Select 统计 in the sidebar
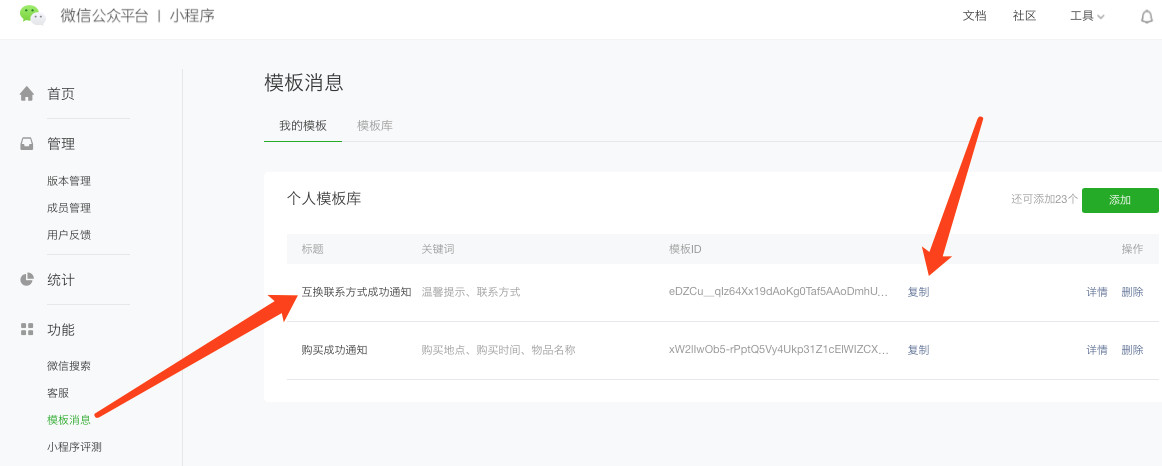 point(61,280)
